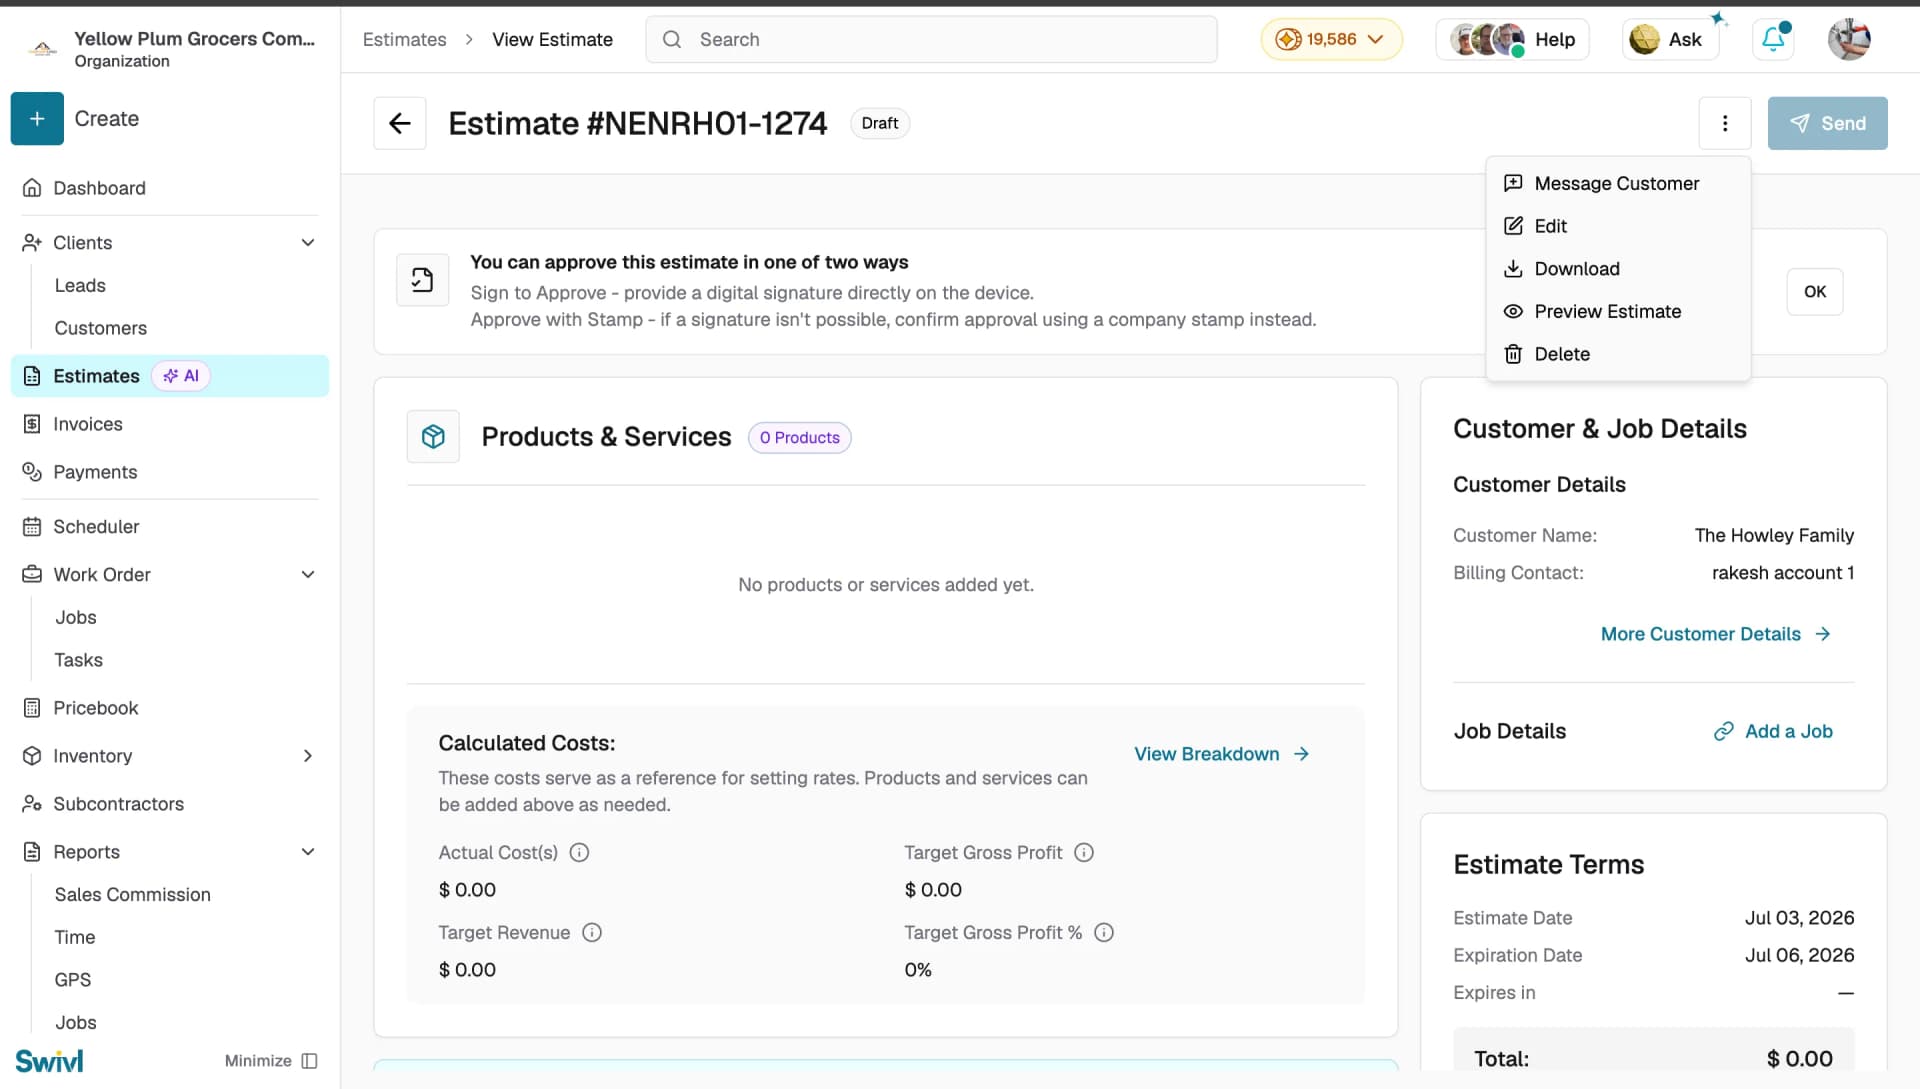Screen dimensions: 1920x1089
Task: Open Customers under Clients
Action: pos(100,328)
